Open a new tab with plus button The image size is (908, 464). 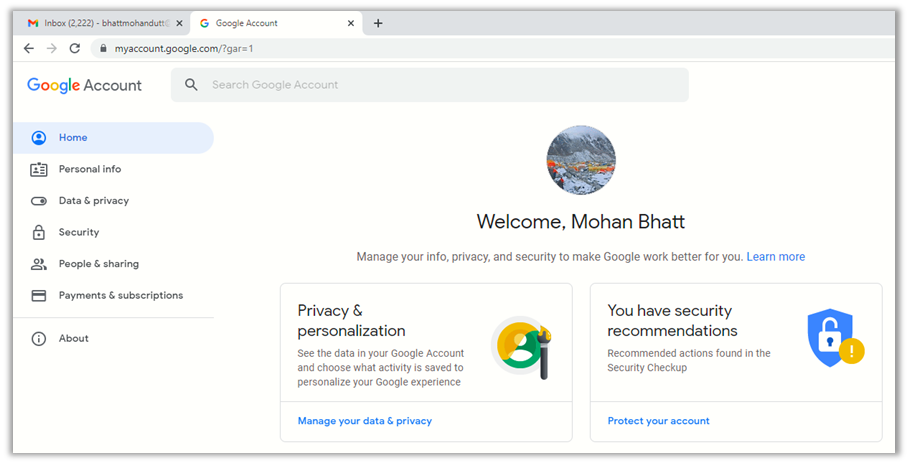click(378, 23)
